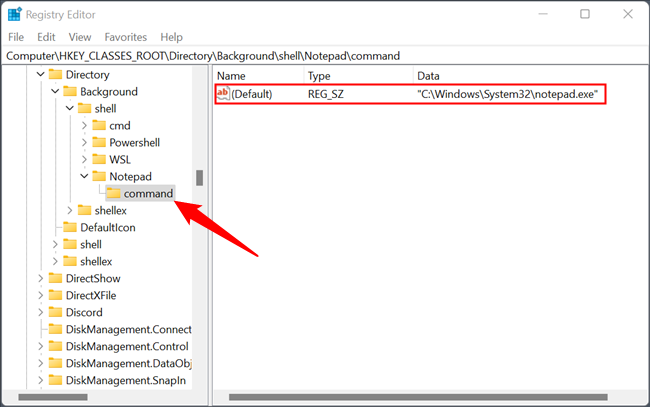Select the Directory tree label
The image size is (650, 407).
(87, 75)
